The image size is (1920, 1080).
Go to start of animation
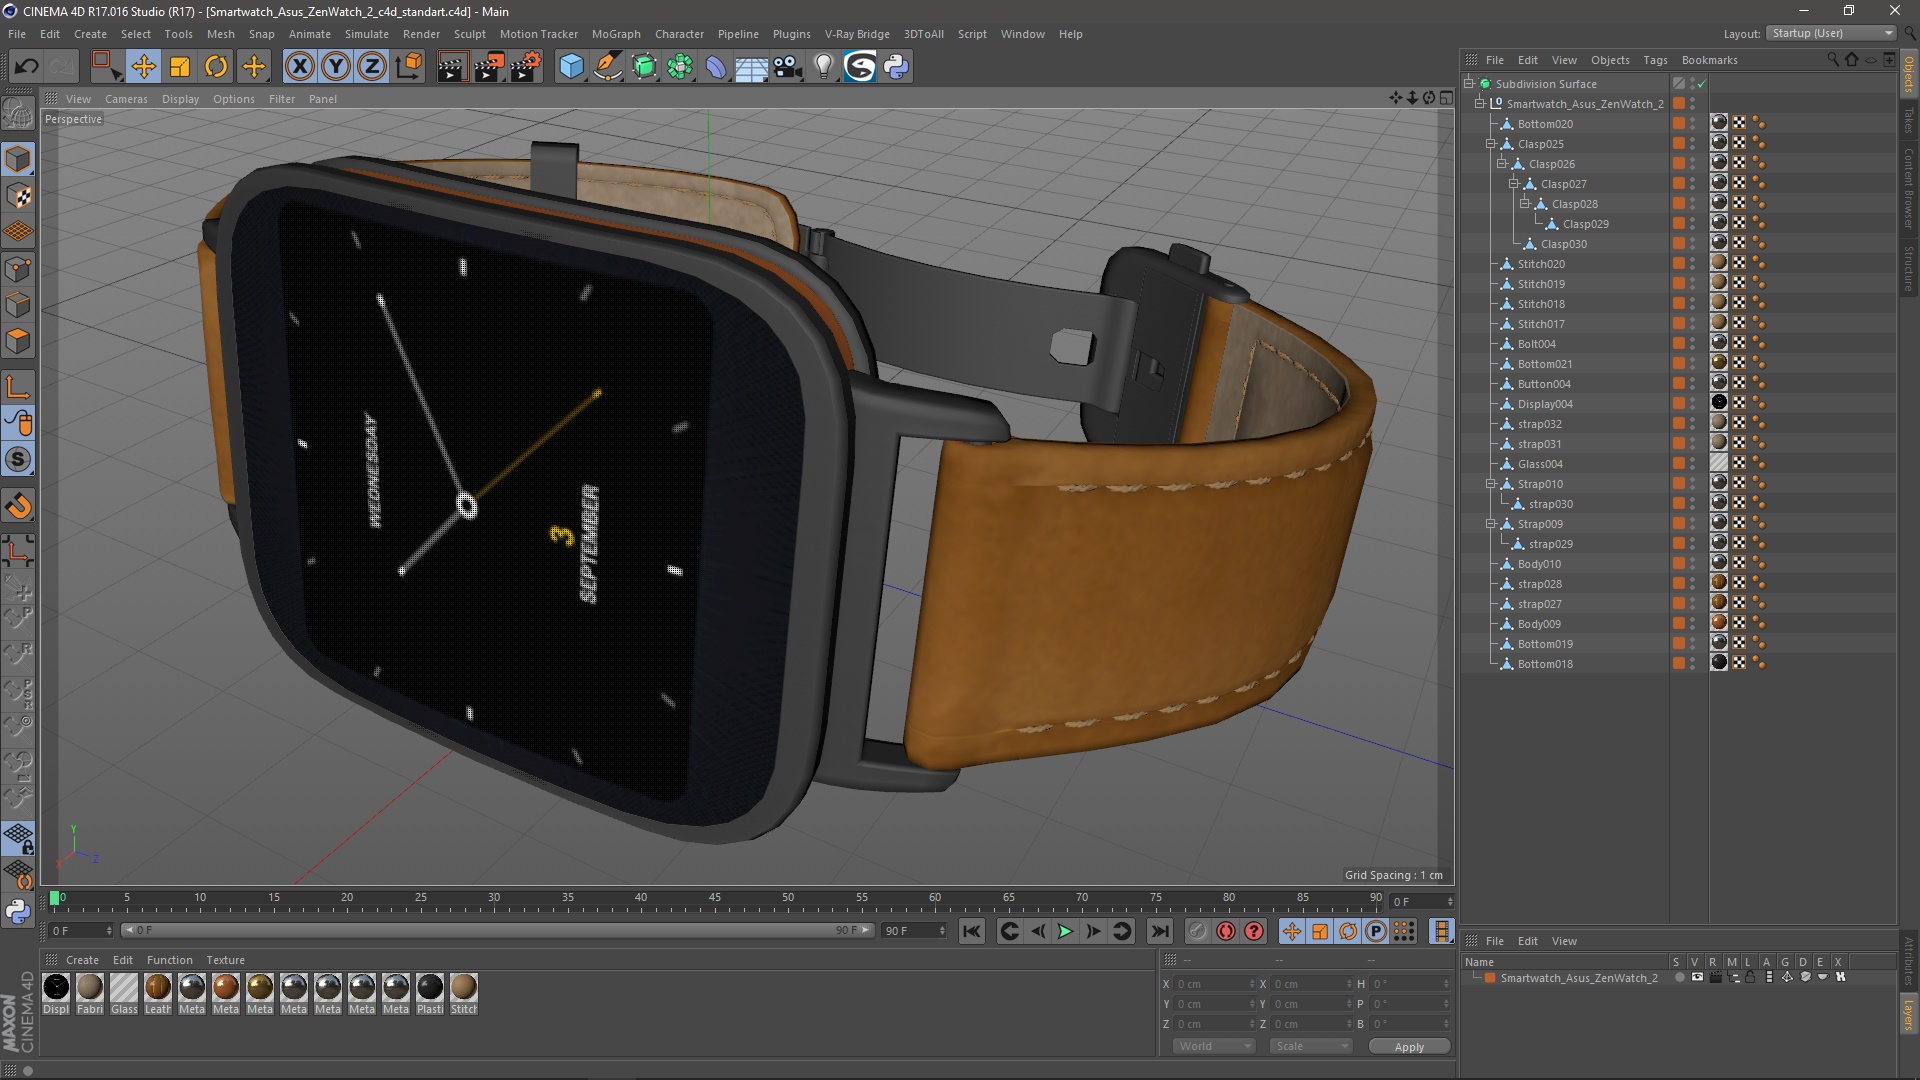(x=972, y=932)
